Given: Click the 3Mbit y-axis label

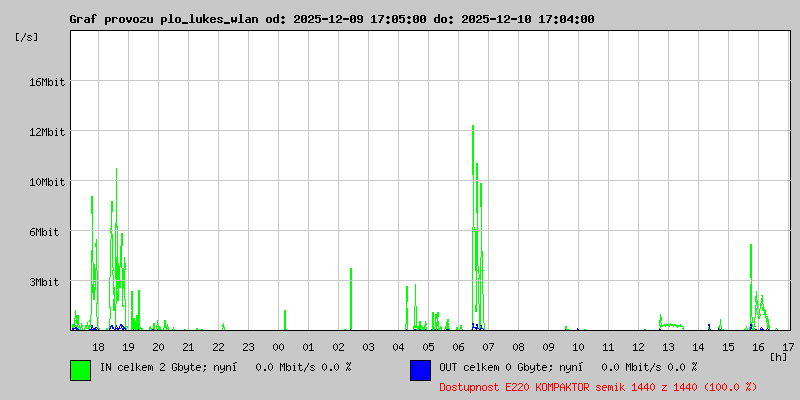Looking at the screenshot, I should pyautogui.click(x=44, y=282).
